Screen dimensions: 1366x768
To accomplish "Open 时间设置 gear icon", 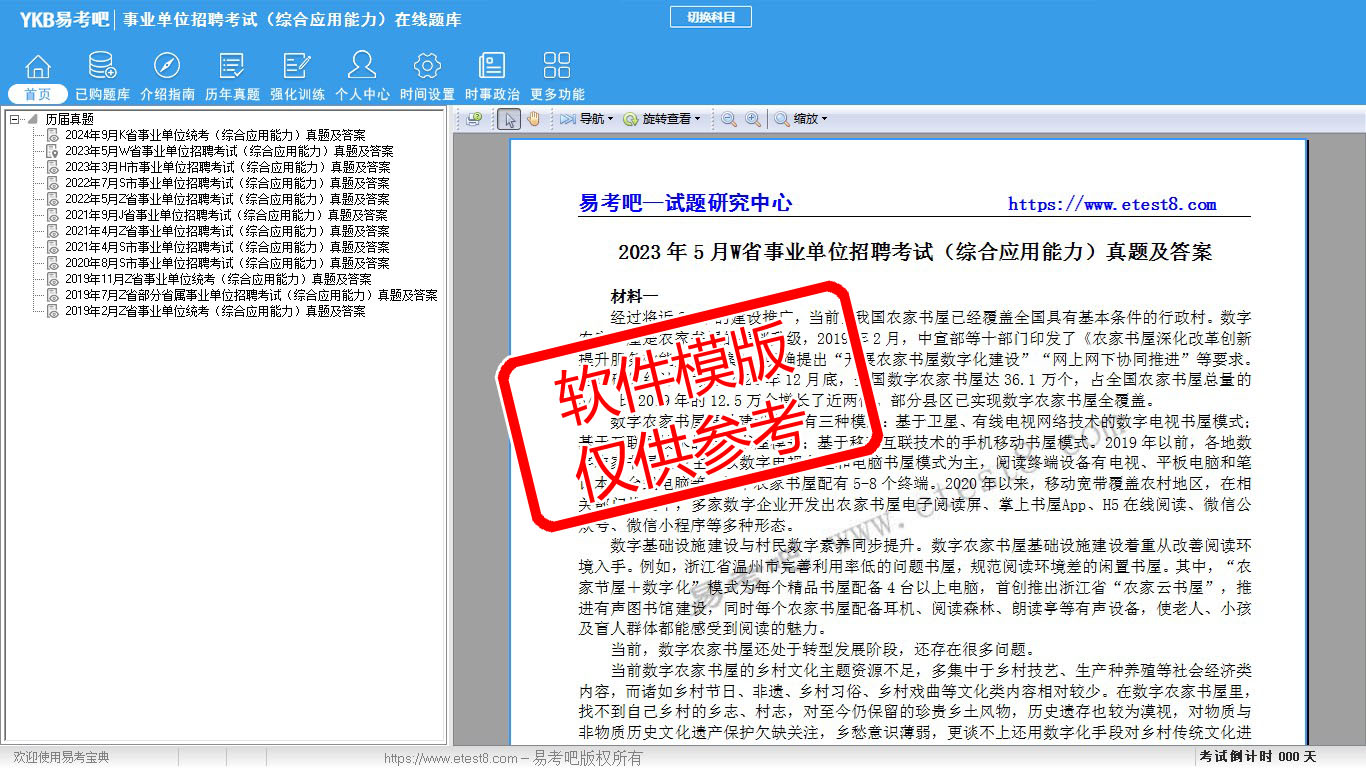I will (x=427, y=67).
